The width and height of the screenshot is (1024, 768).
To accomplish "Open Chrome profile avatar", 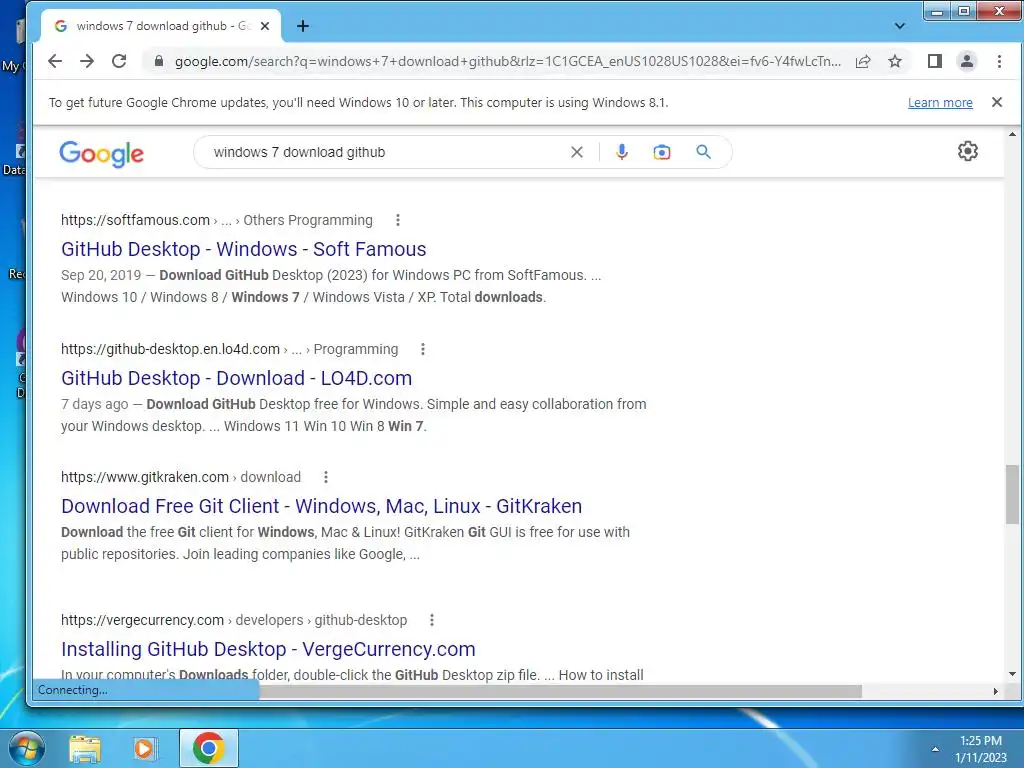I will click(x=967, y=61).
